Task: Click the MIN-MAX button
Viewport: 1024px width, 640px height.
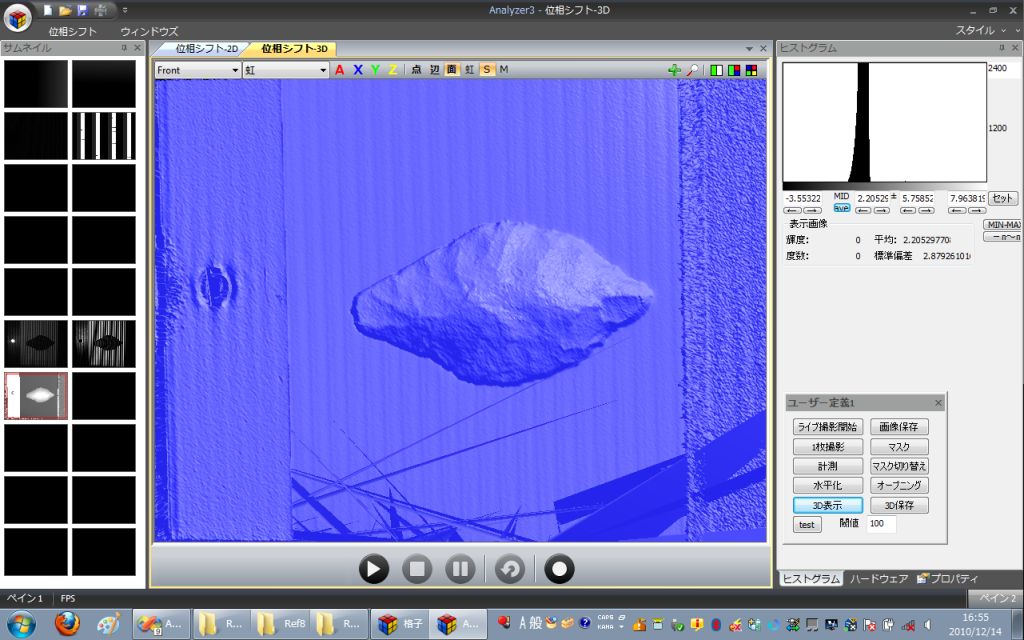Action: tap(1003, 225)
